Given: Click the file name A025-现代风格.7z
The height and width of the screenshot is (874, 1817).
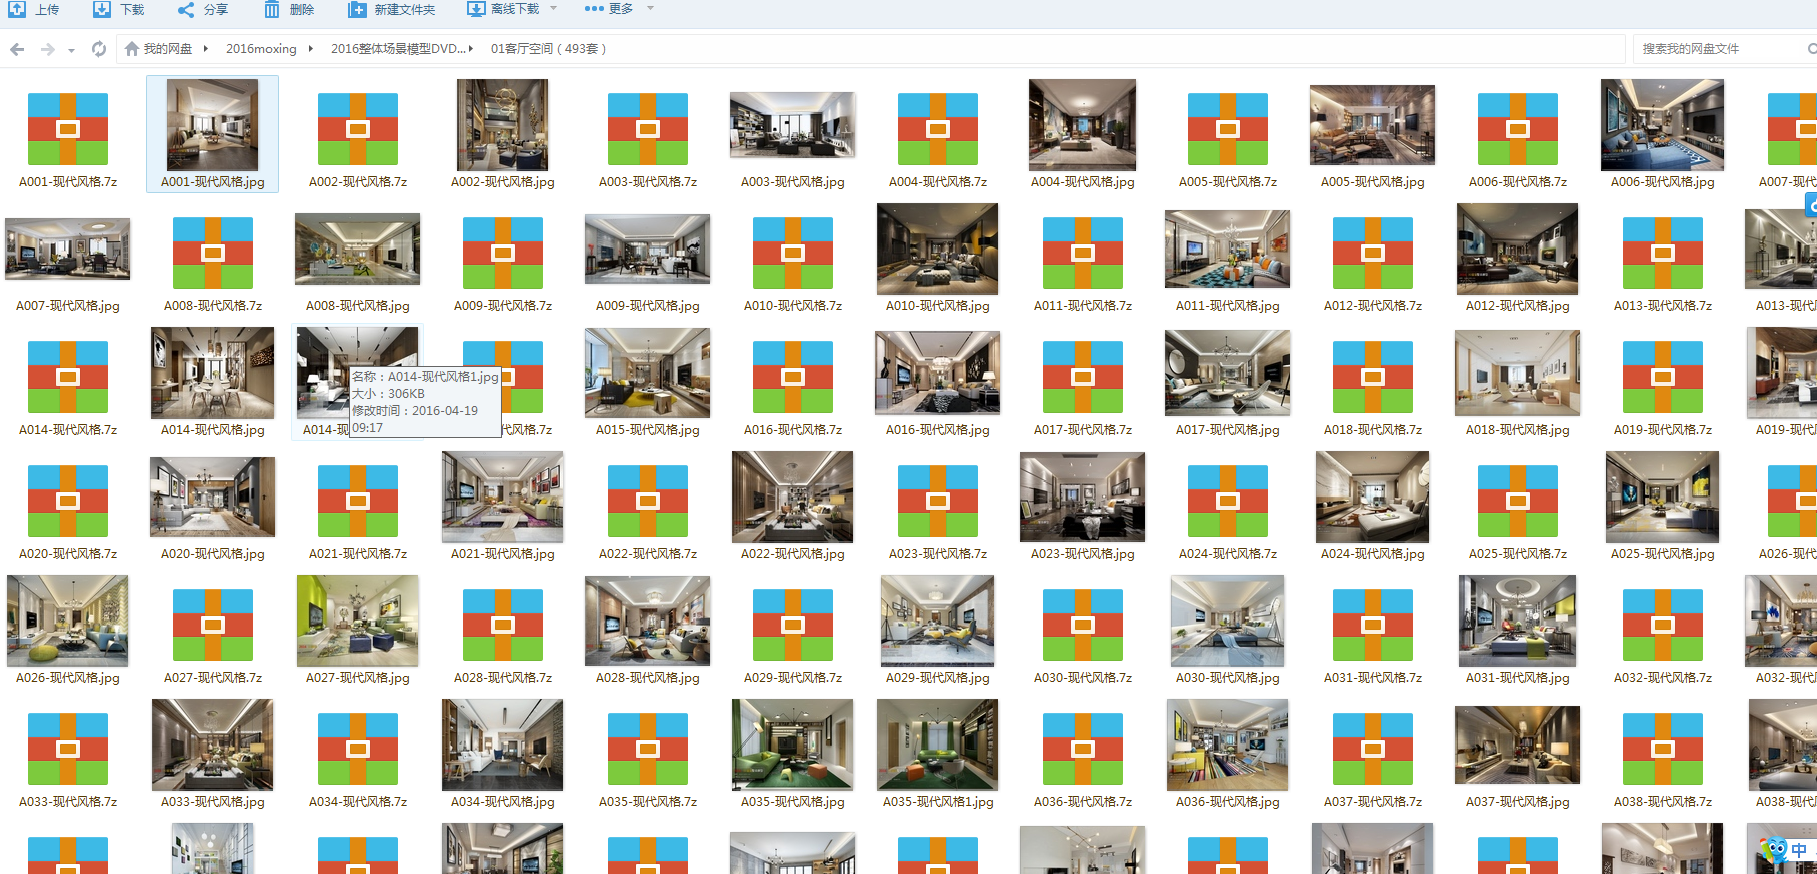Looking at the screenshot, I should (x=1518, y=554).
